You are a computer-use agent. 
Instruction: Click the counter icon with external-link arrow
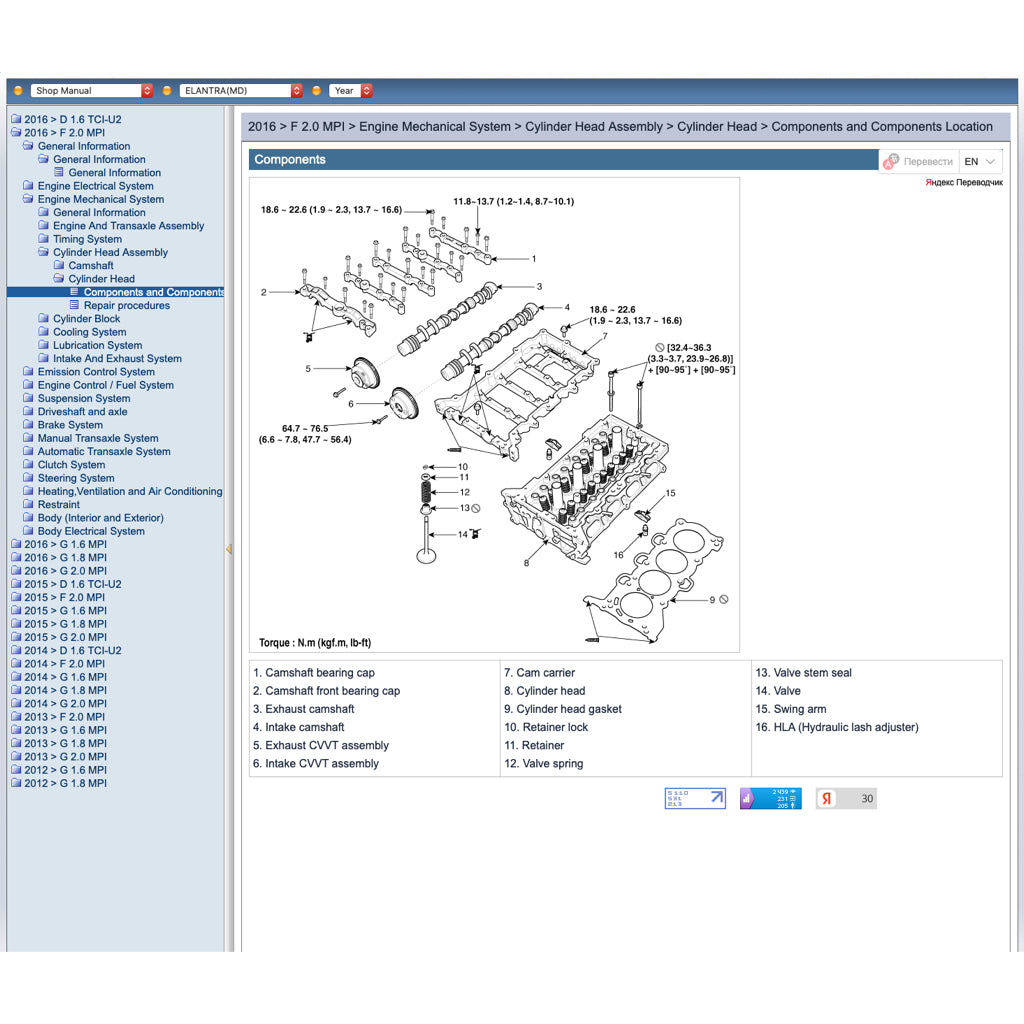[694, 798]
